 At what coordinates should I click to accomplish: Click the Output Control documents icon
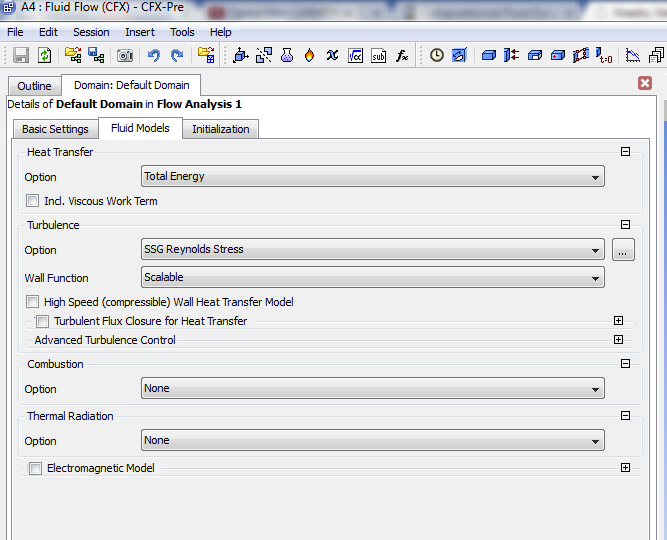tap(656, 55)
